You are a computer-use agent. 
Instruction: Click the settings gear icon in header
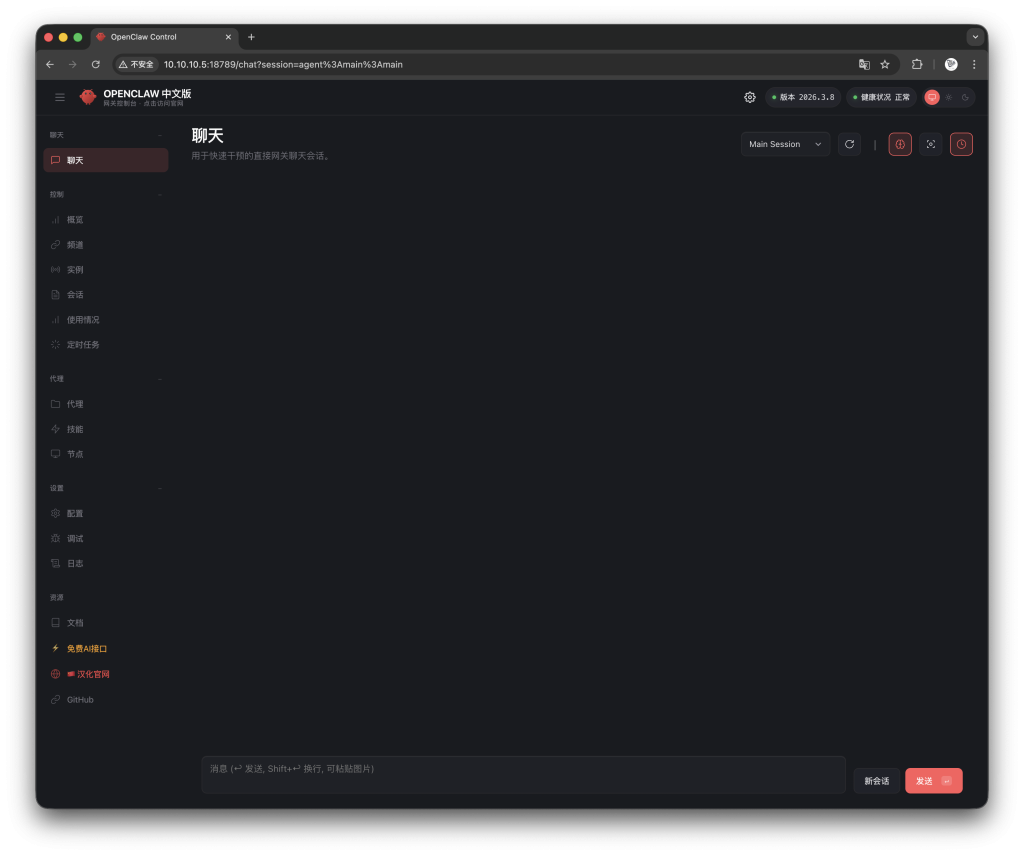coord(750,97)
